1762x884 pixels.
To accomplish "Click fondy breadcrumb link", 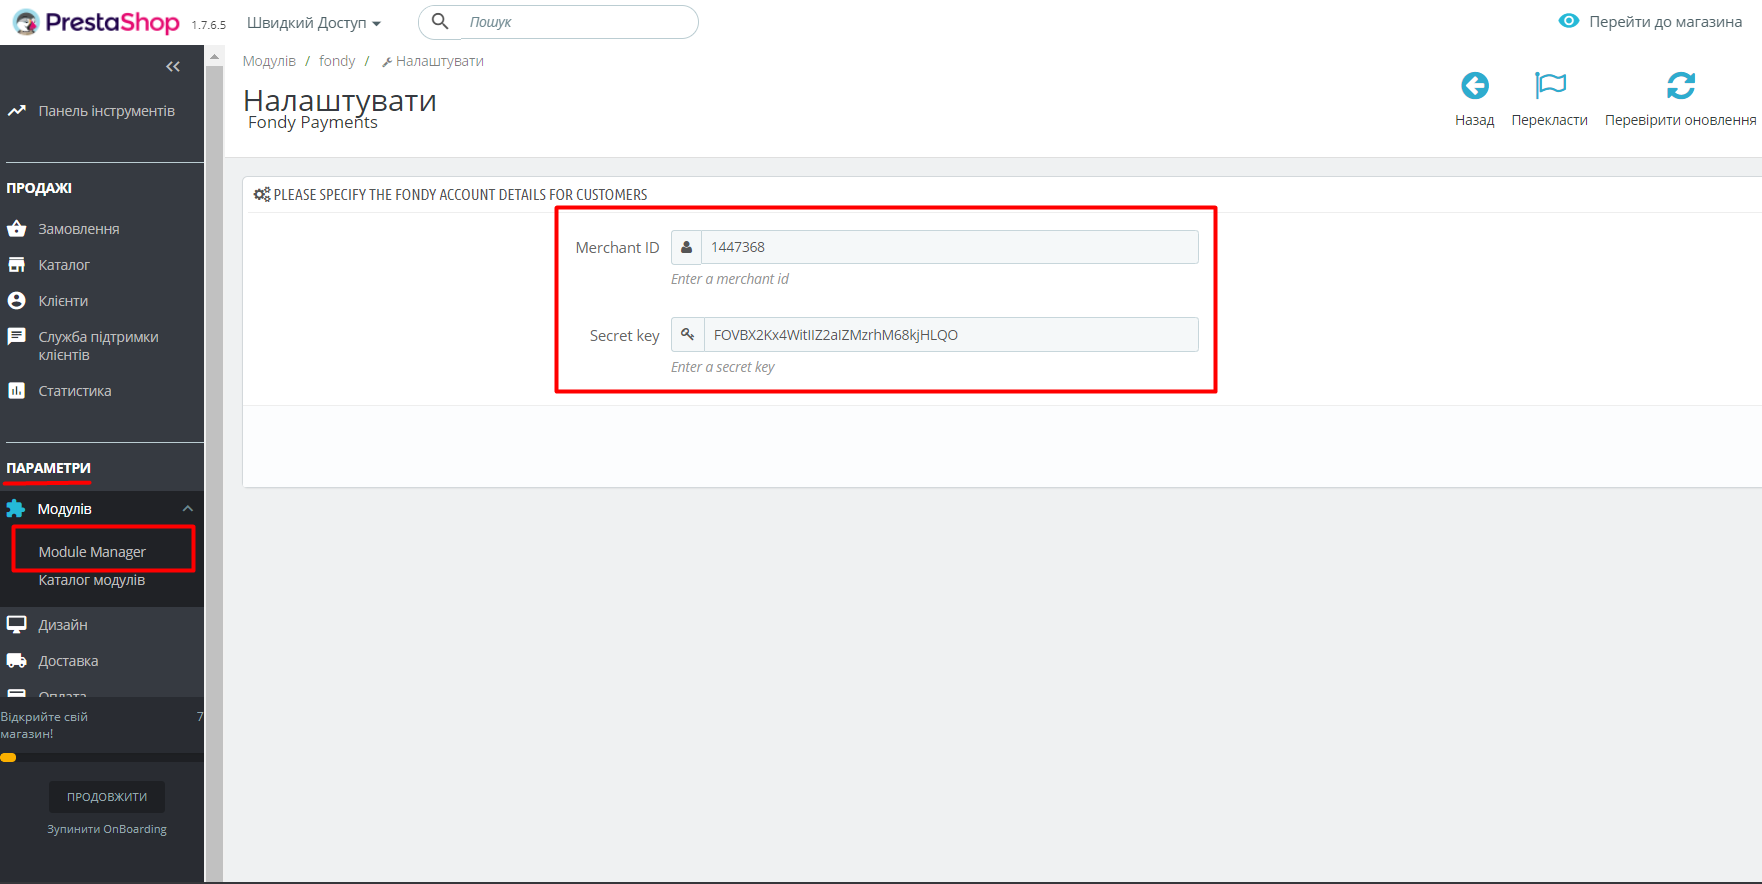I will point(337,61).
